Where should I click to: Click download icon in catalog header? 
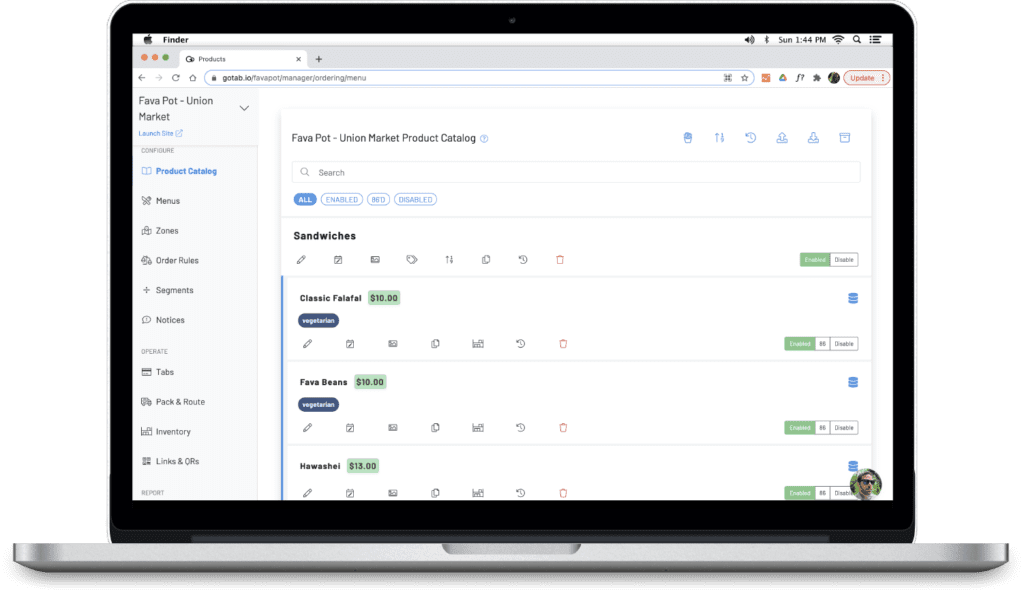coord(813,138)
